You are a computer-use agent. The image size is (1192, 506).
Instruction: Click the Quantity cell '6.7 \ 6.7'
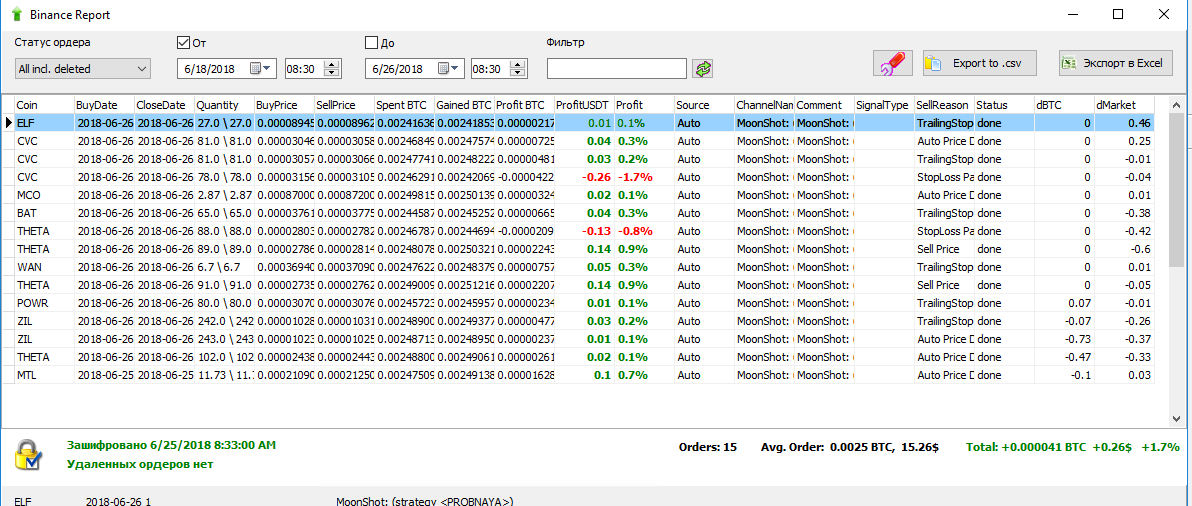(x=224, y=267)
